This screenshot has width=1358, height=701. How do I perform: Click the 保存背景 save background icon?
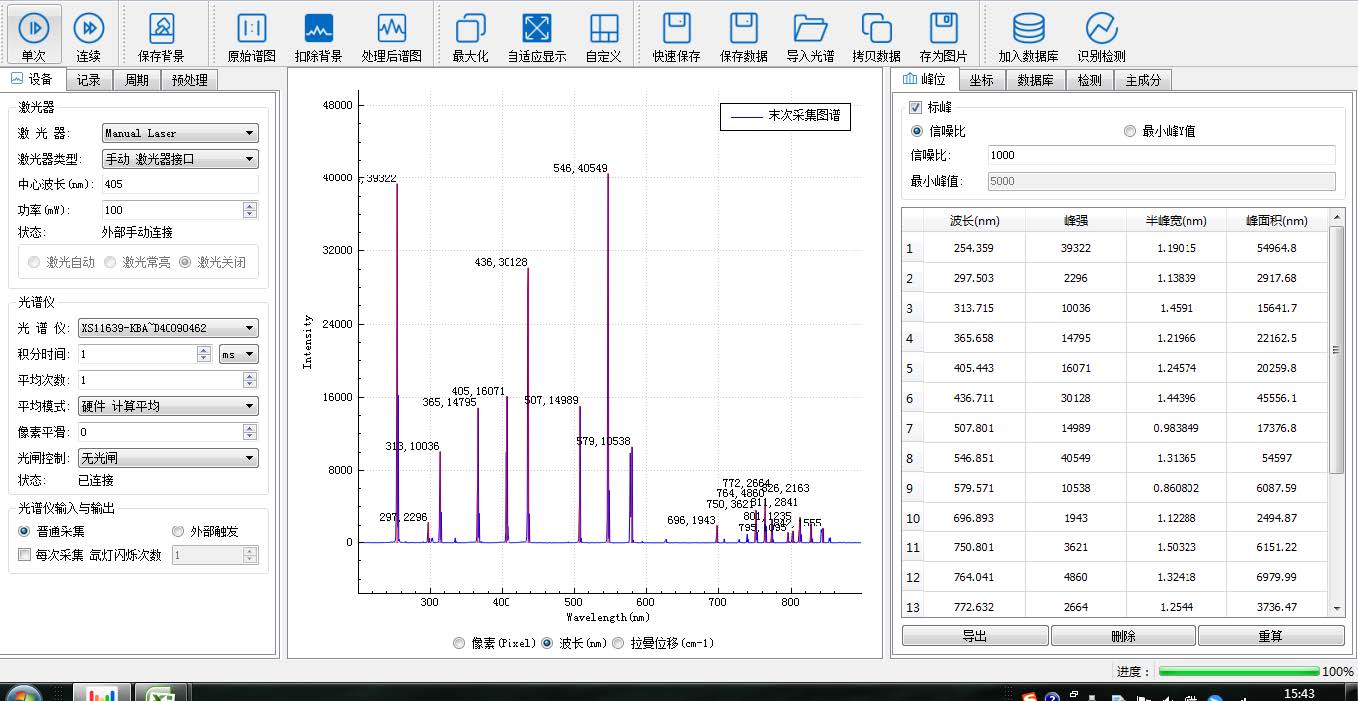161,34
